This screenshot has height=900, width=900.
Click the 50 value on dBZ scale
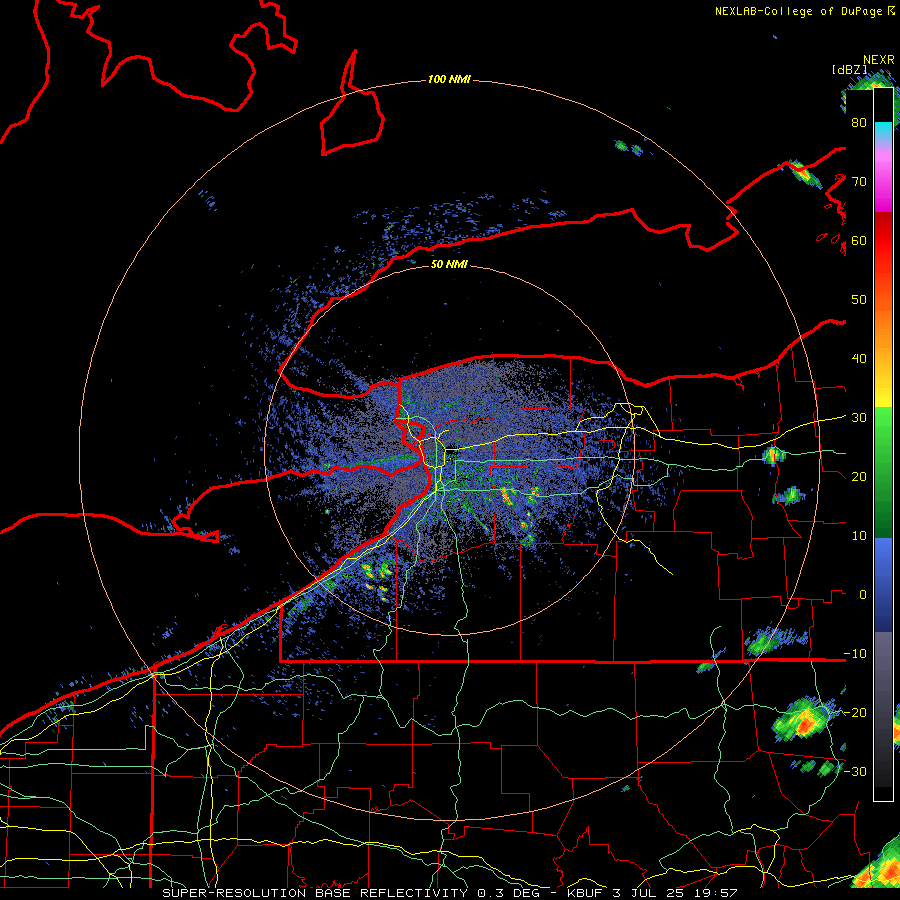coord(859,300)
